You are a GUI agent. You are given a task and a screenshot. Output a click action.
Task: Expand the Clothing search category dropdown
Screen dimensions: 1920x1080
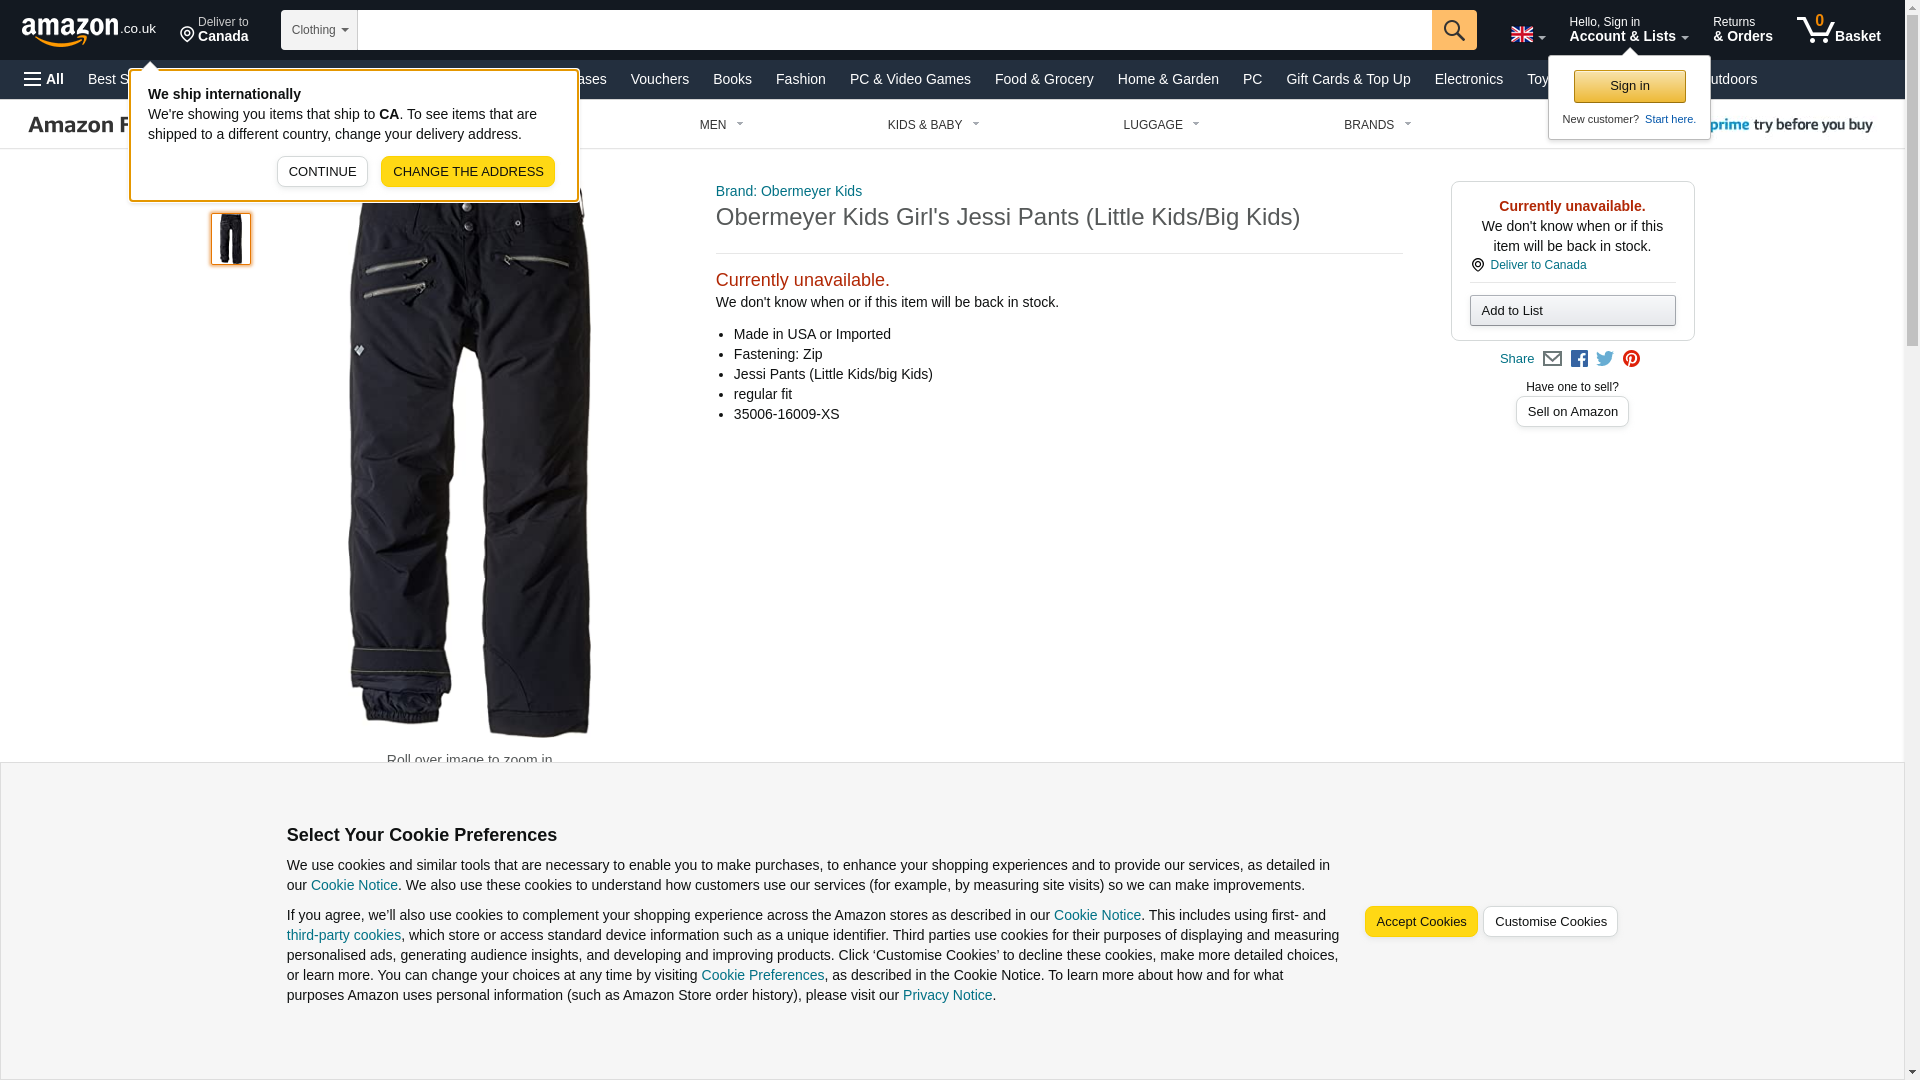[x=319, y=30]
